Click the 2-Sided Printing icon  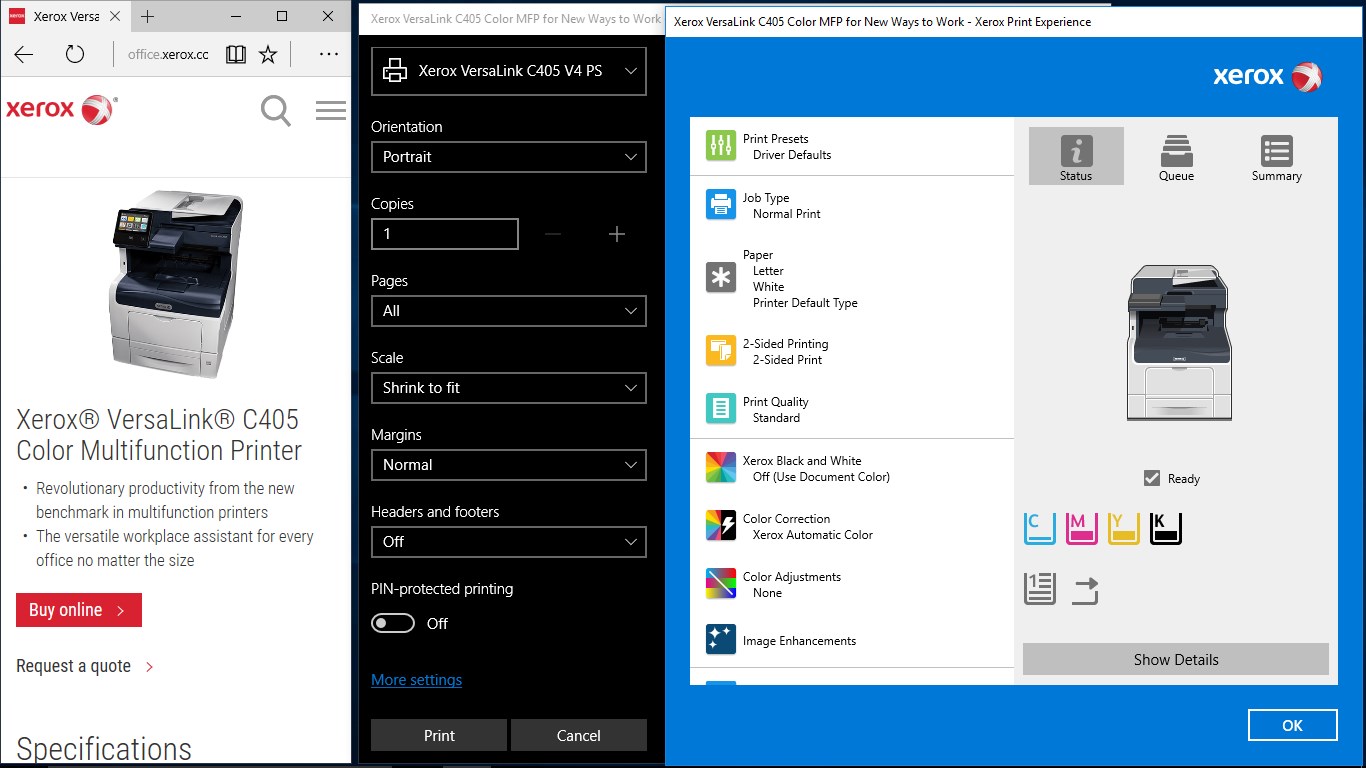[x=721, y=351]
